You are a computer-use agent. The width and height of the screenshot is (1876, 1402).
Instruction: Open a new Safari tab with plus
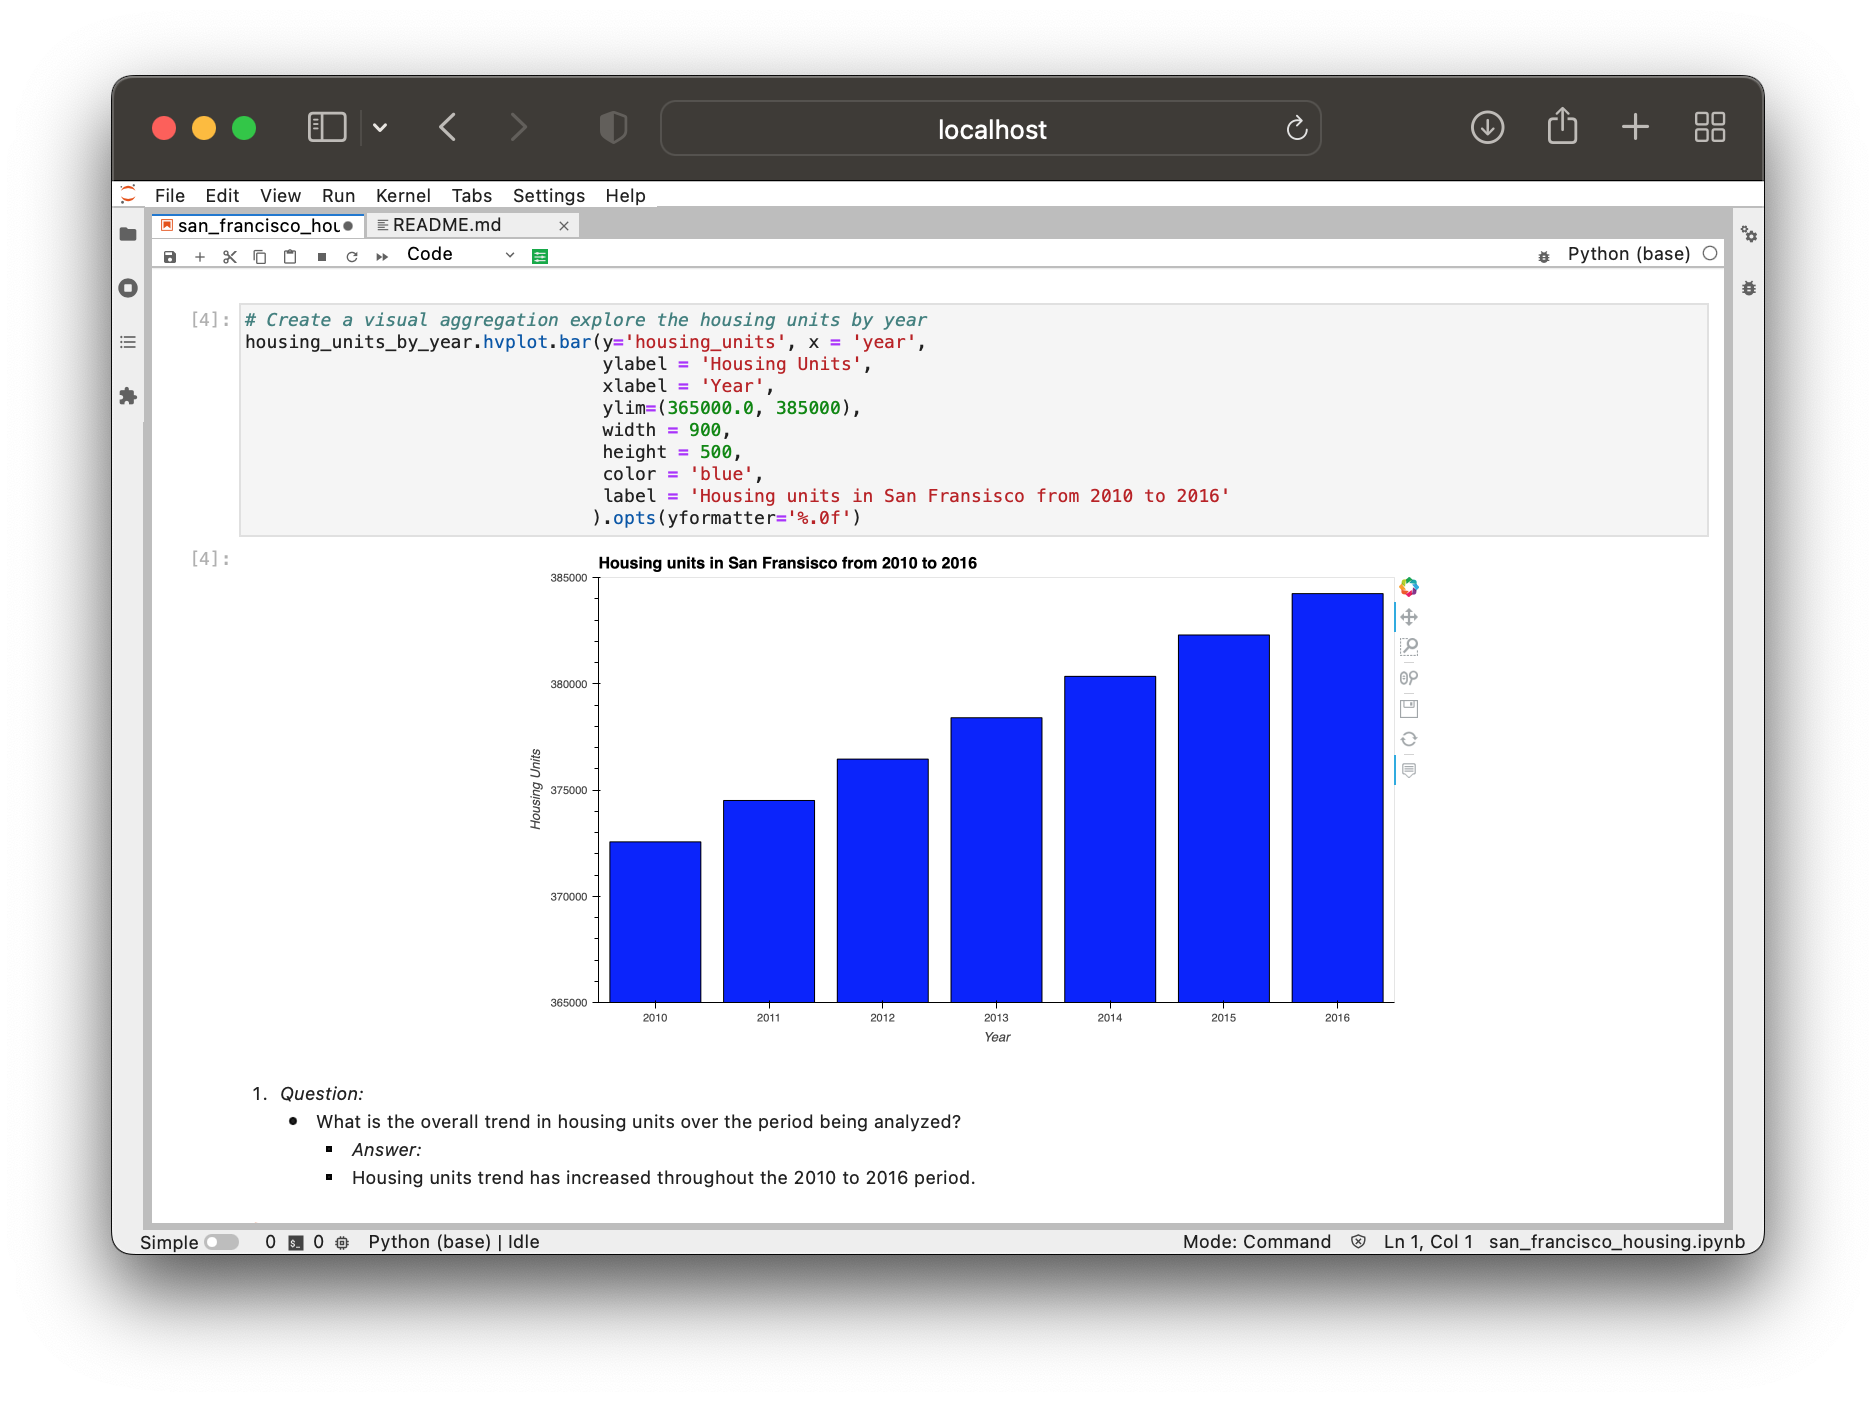pos(1635,127)
